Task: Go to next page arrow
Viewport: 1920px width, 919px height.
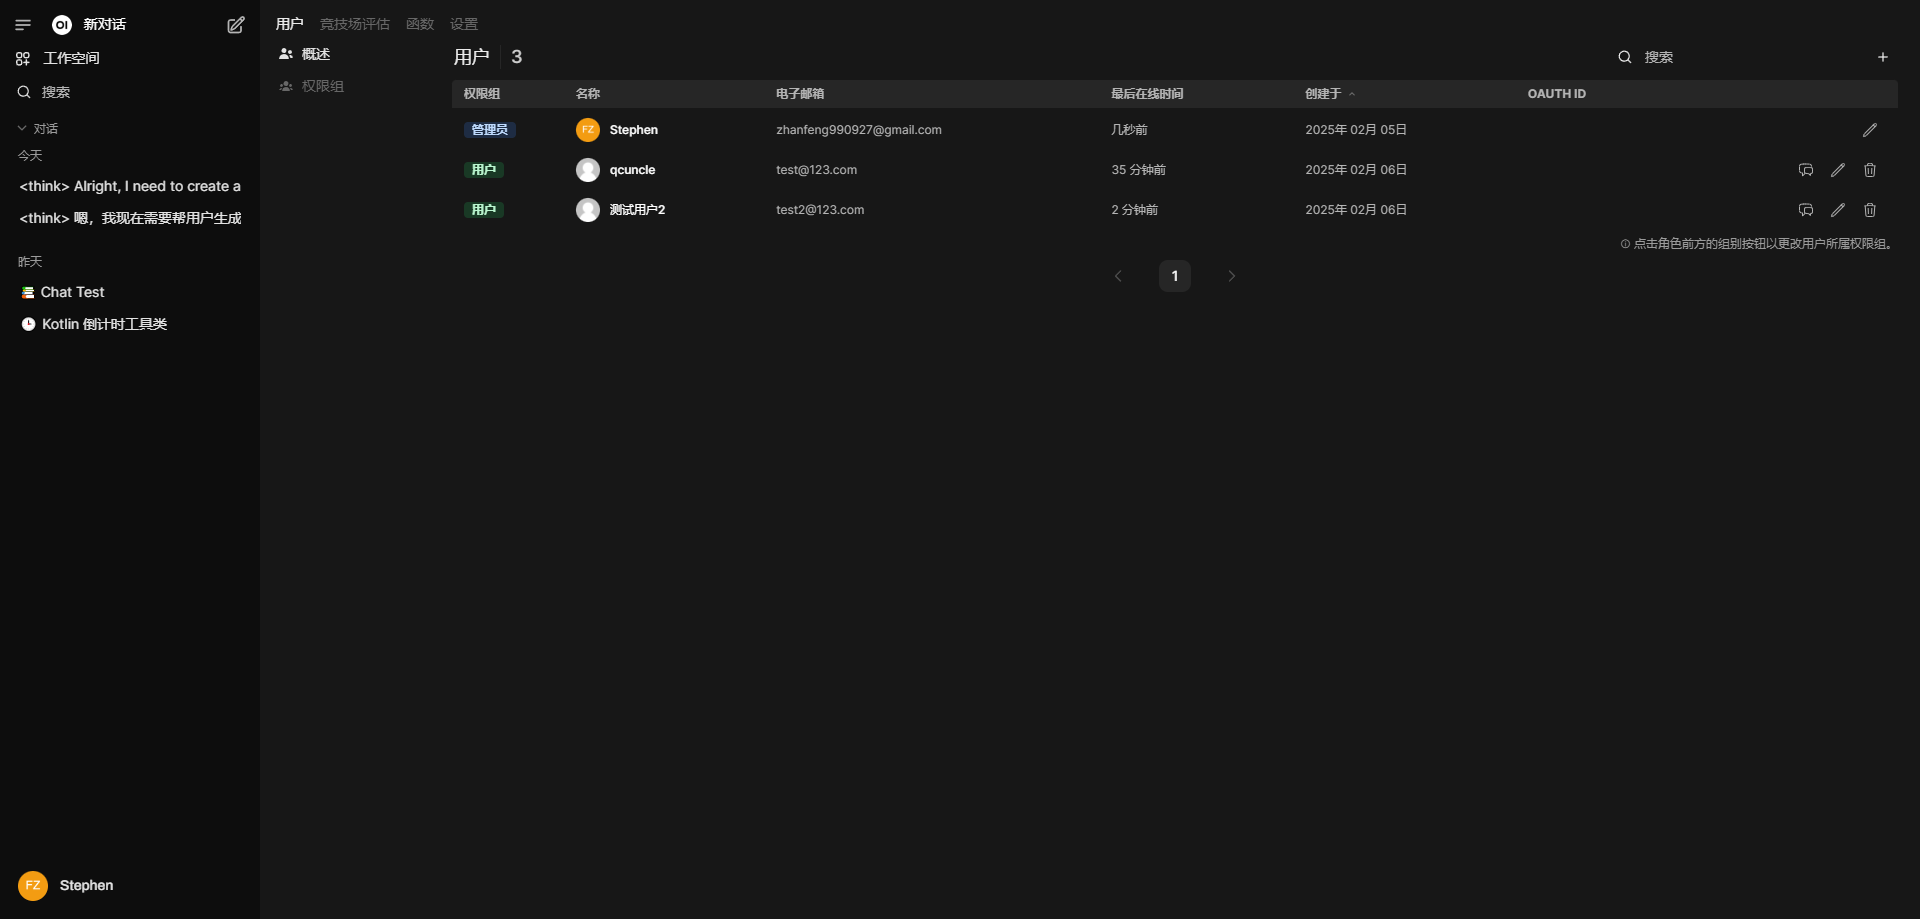Action: [x=1231, y=276]
